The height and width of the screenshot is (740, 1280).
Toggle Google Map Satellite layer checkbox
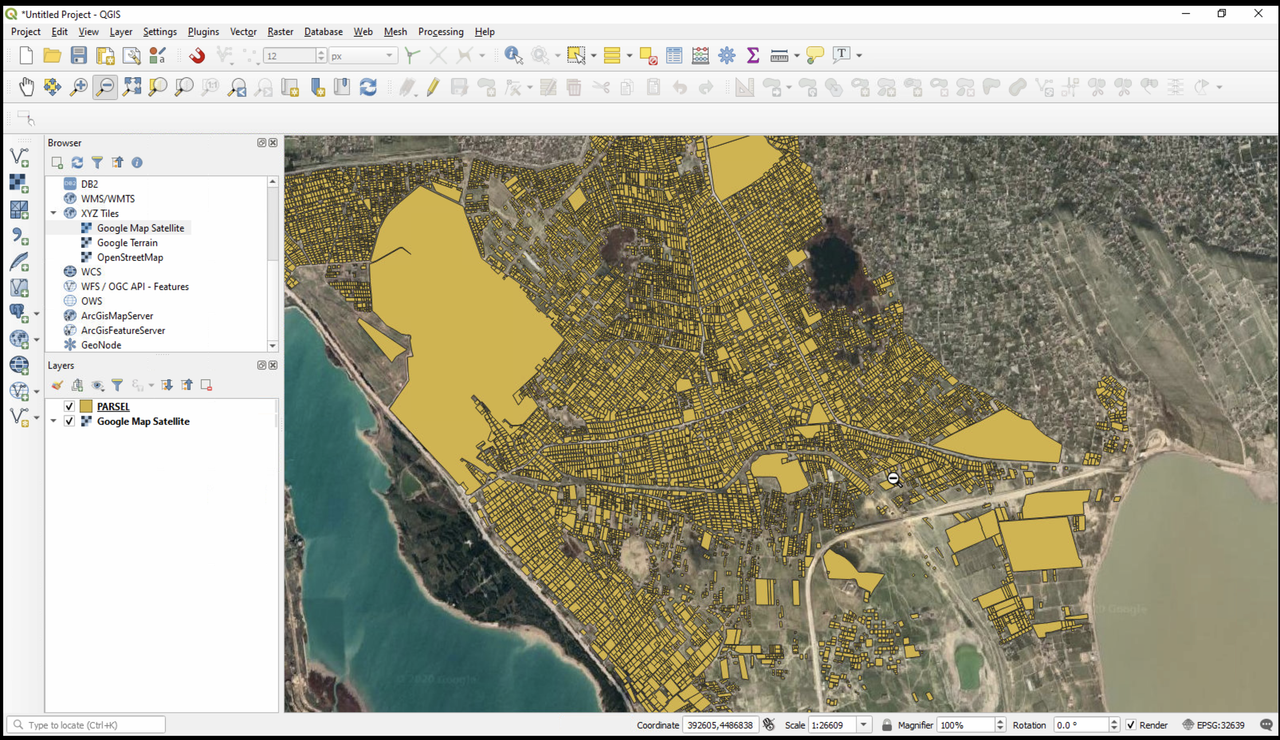[x=69, y=422]
